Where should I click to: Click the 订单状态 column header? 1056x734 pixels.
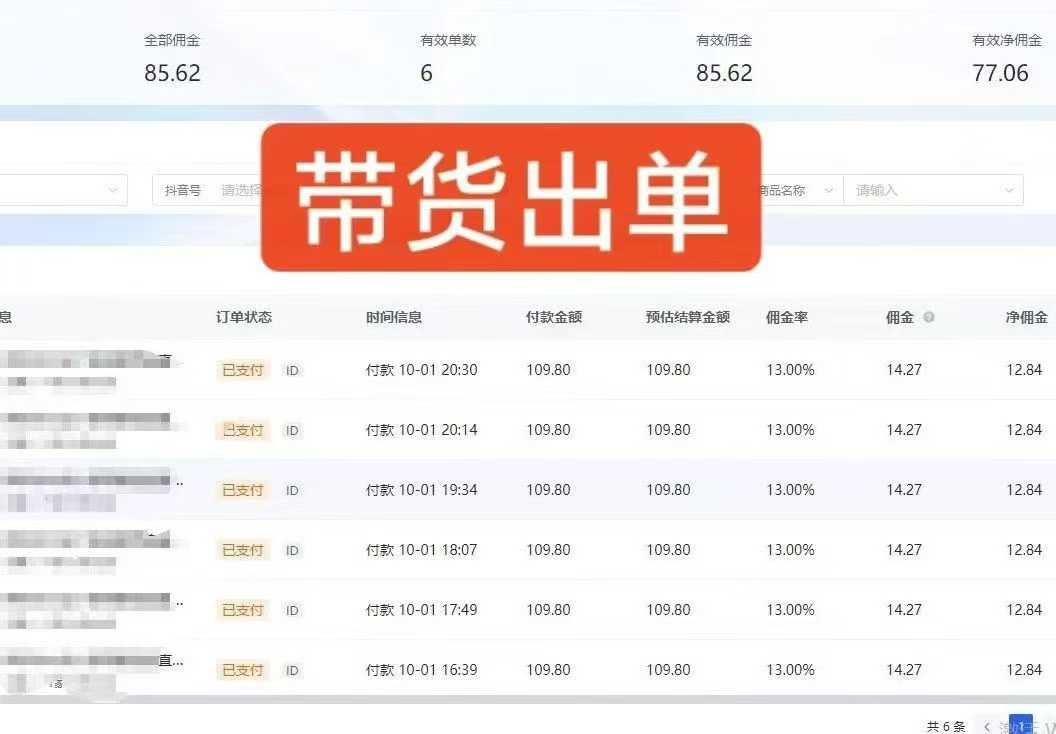[x=244, y=317]
